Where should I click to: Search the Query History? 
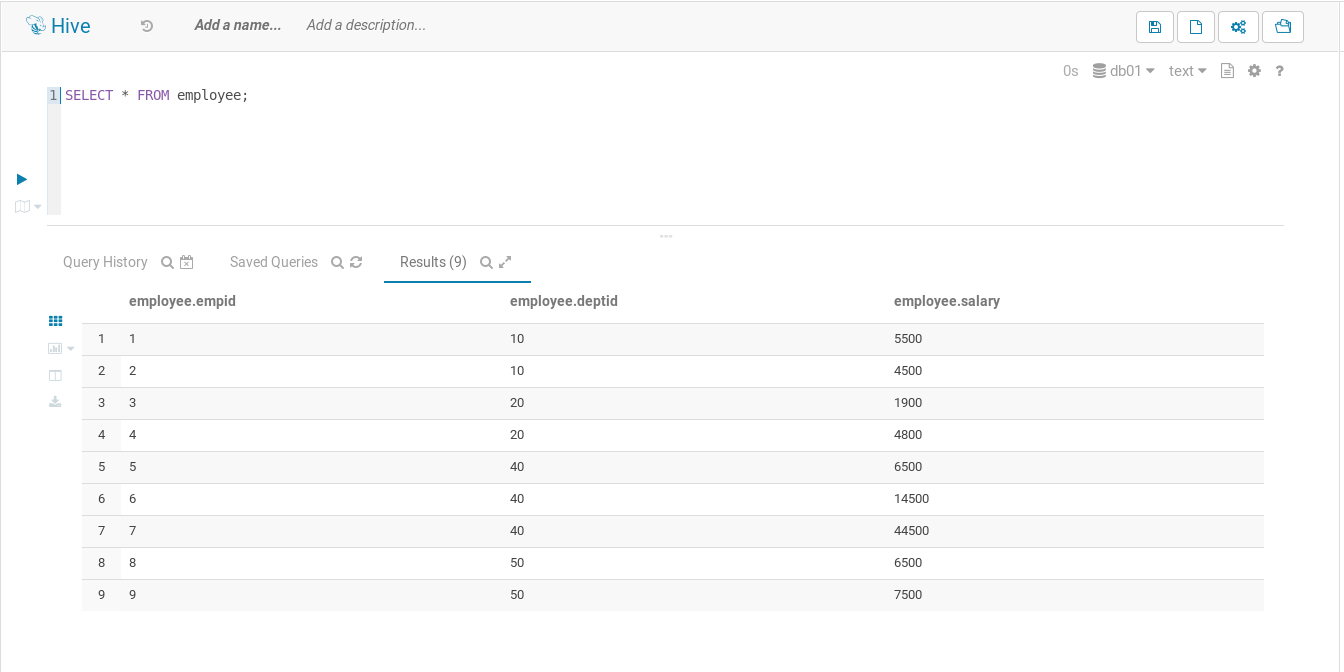[168, 262]
